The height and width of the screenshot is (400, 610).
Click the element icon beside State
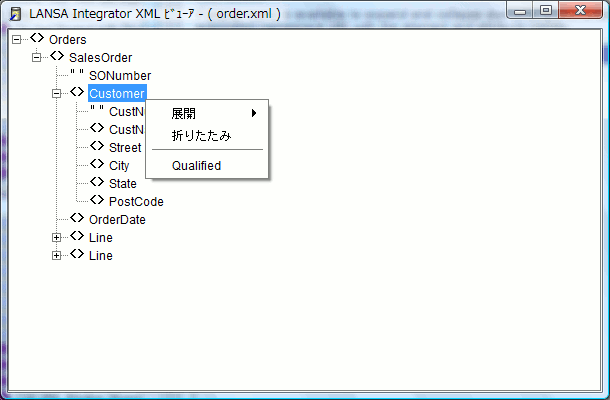point(97,182)
